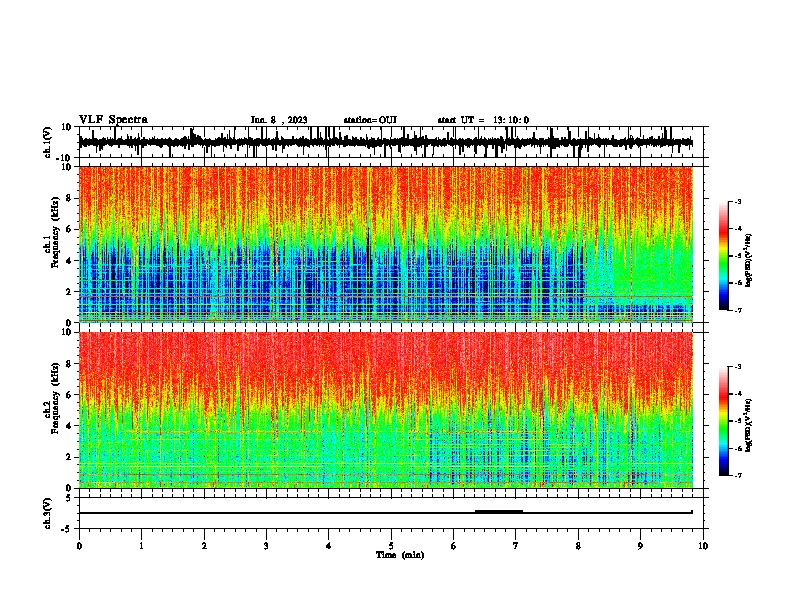The image size is (792, 612).
Task: Click the ch.2 log PSD color scale bar
Action: [724, 421]
